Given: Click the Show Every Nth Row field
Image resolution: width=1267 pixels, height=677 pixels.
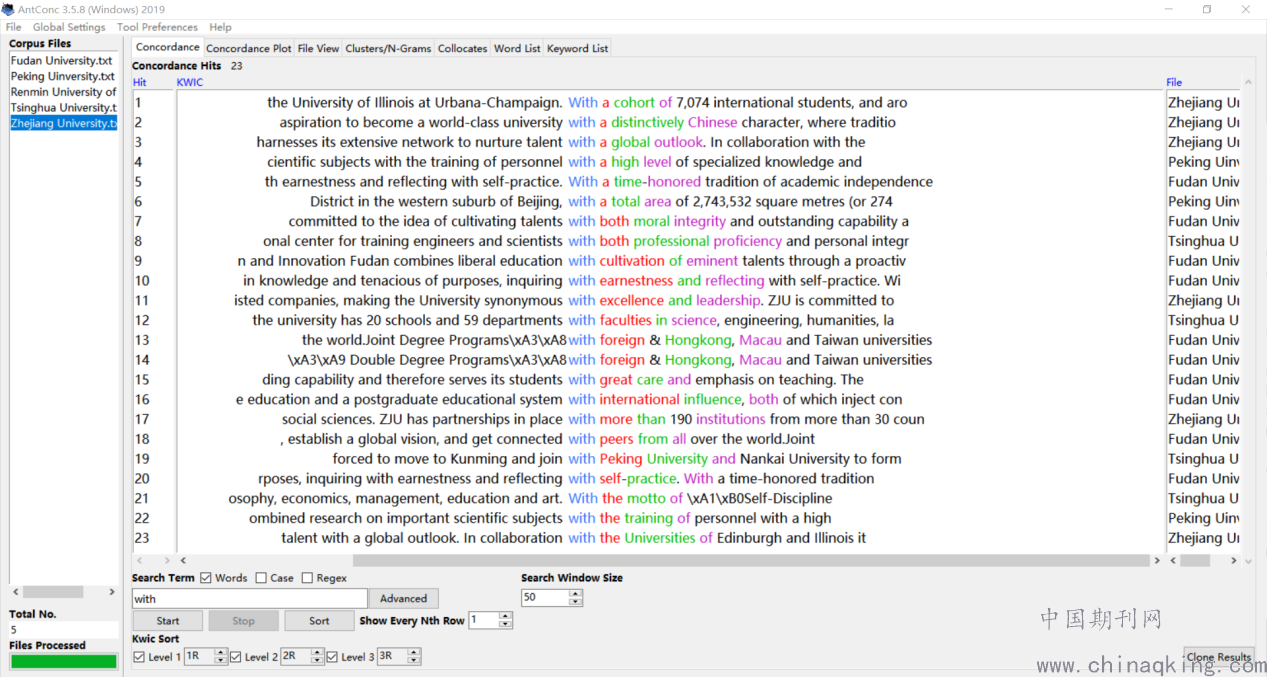Looking at the screenshot, I should pos(483,620).
